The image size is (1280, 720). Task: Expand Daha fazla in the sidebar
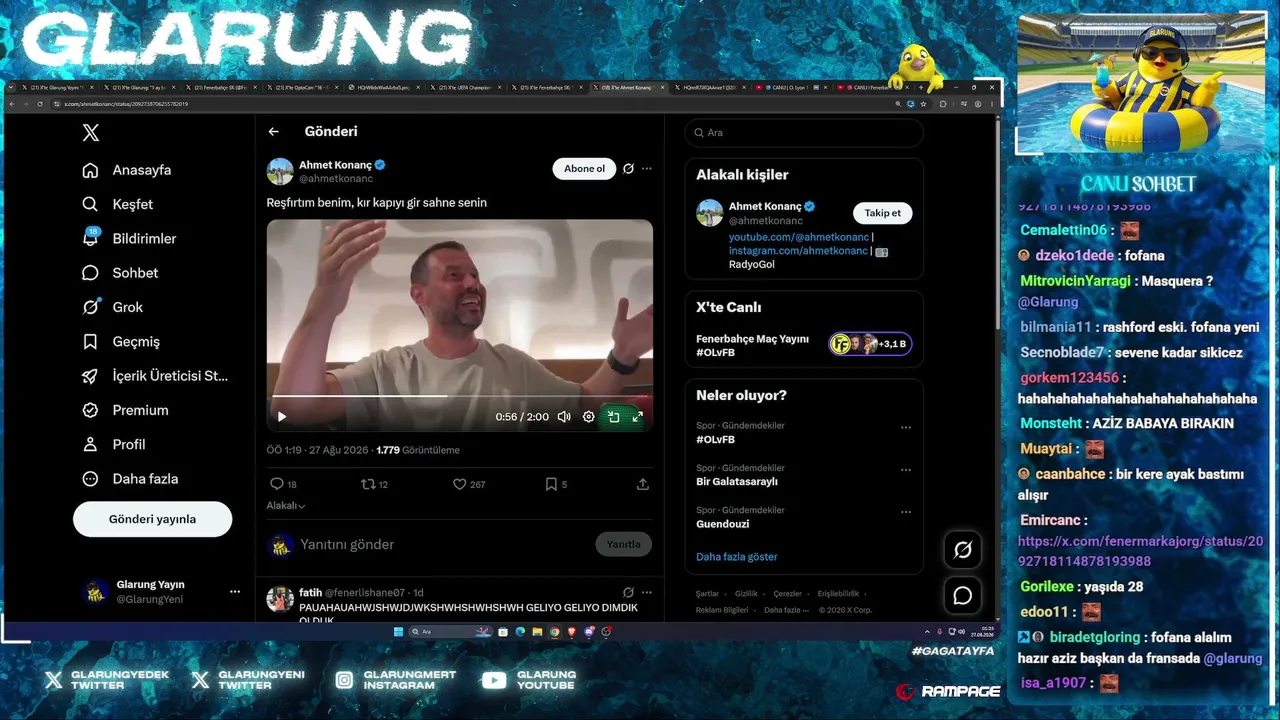(x=131, y=479)
